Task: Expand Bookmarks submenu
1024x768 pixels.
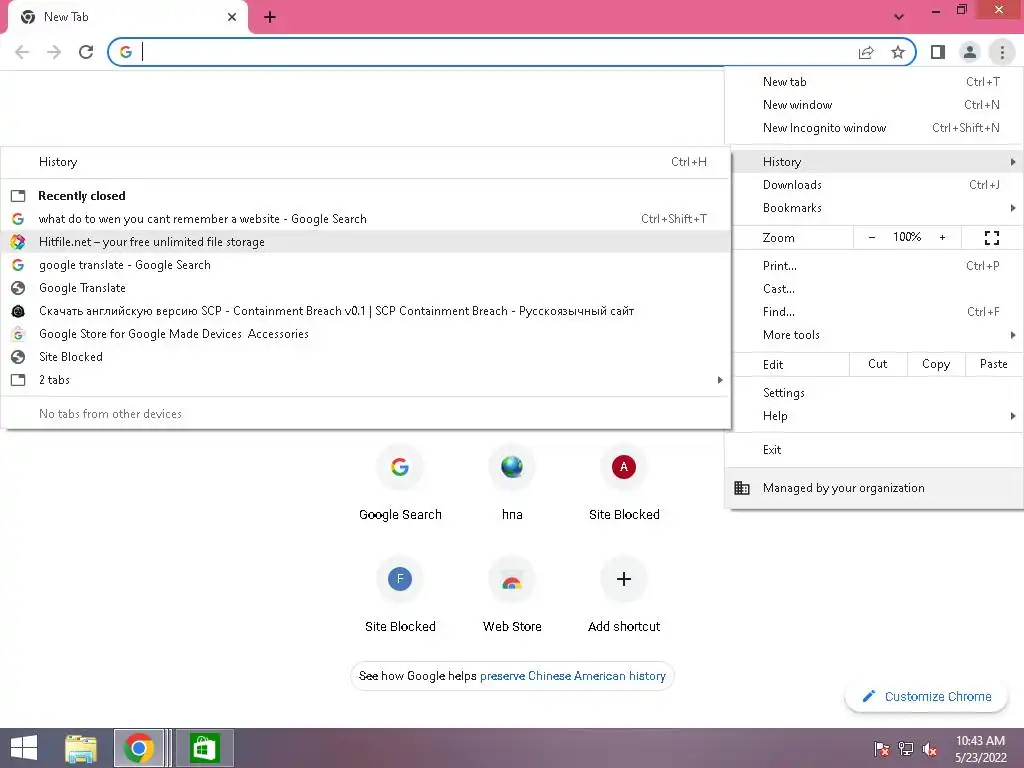Action: tap(874, 208)
